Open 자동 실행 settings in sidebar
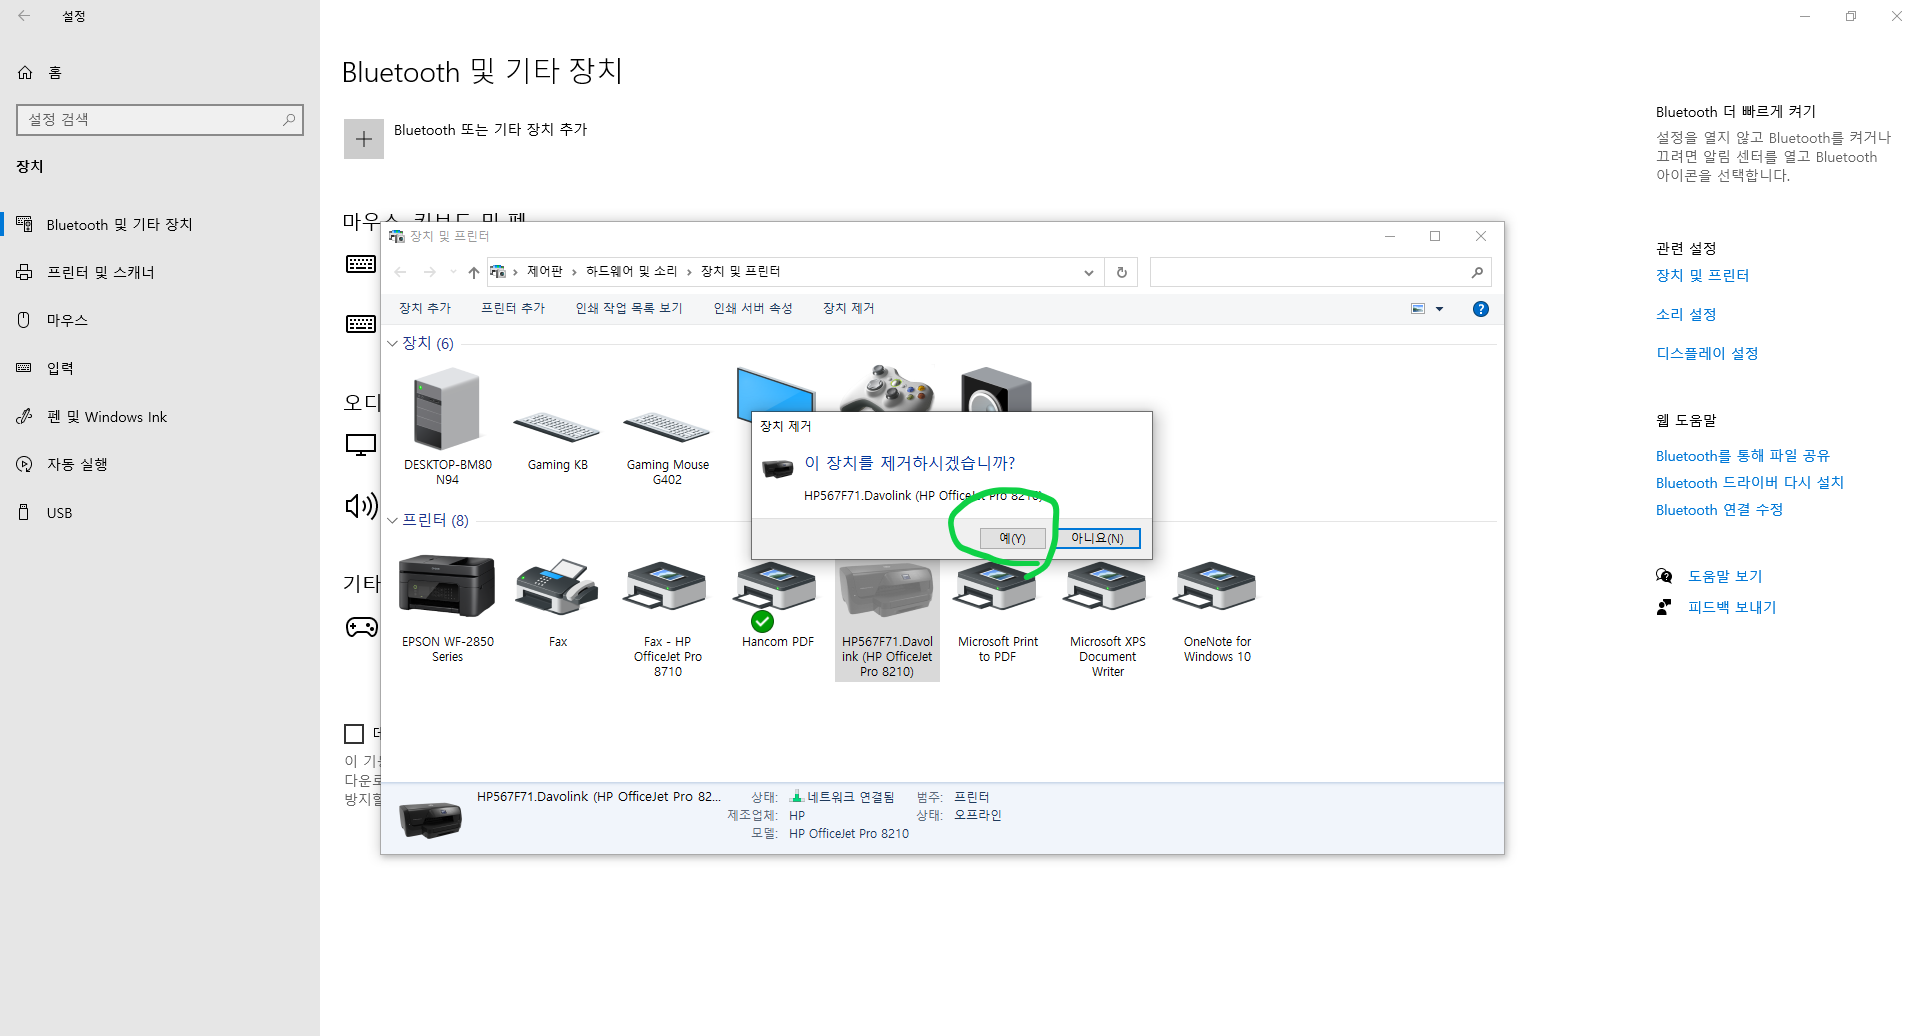 tap(160, 464)
